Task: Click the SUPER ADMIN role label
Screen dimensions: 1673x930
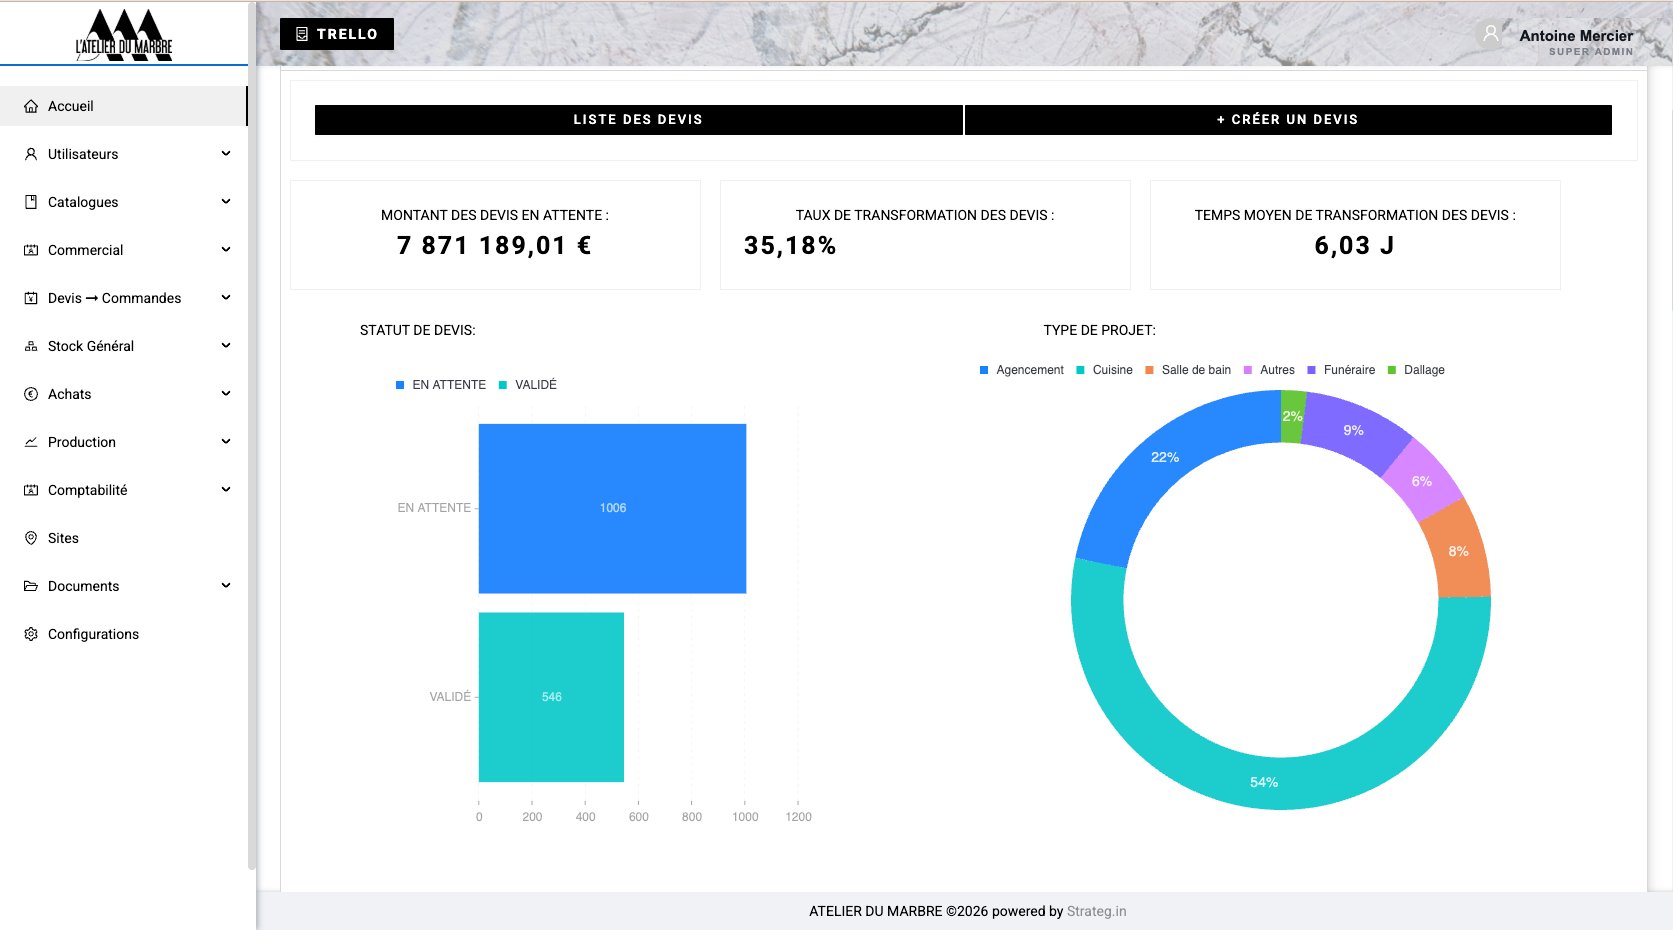Action: tap(1591, 52)
